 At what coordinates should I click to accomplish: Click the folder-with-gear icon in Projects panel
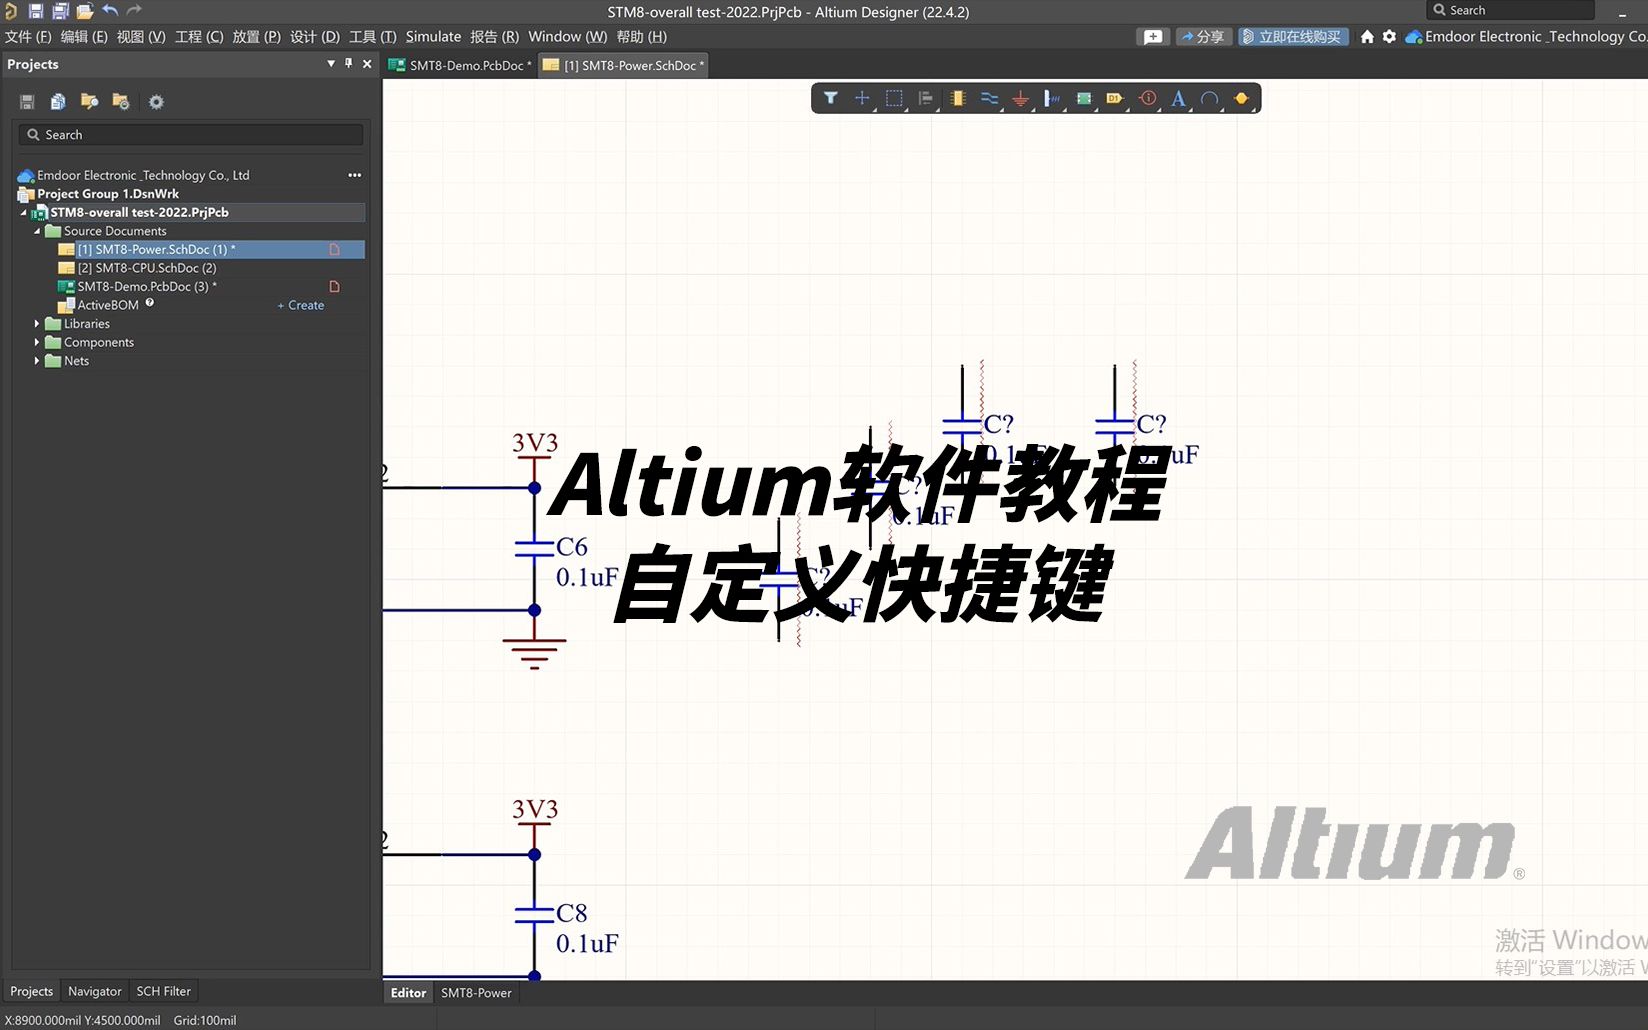pos(121,101)
